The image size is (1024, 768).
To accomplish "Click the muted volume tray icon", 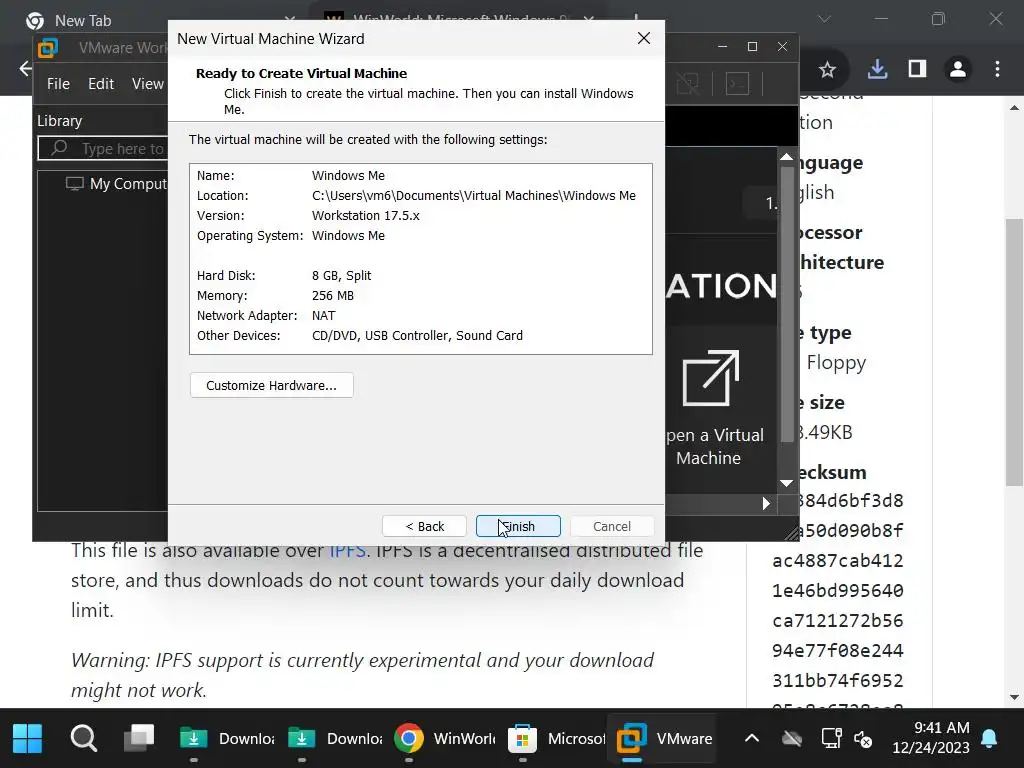I will point(863,739).
